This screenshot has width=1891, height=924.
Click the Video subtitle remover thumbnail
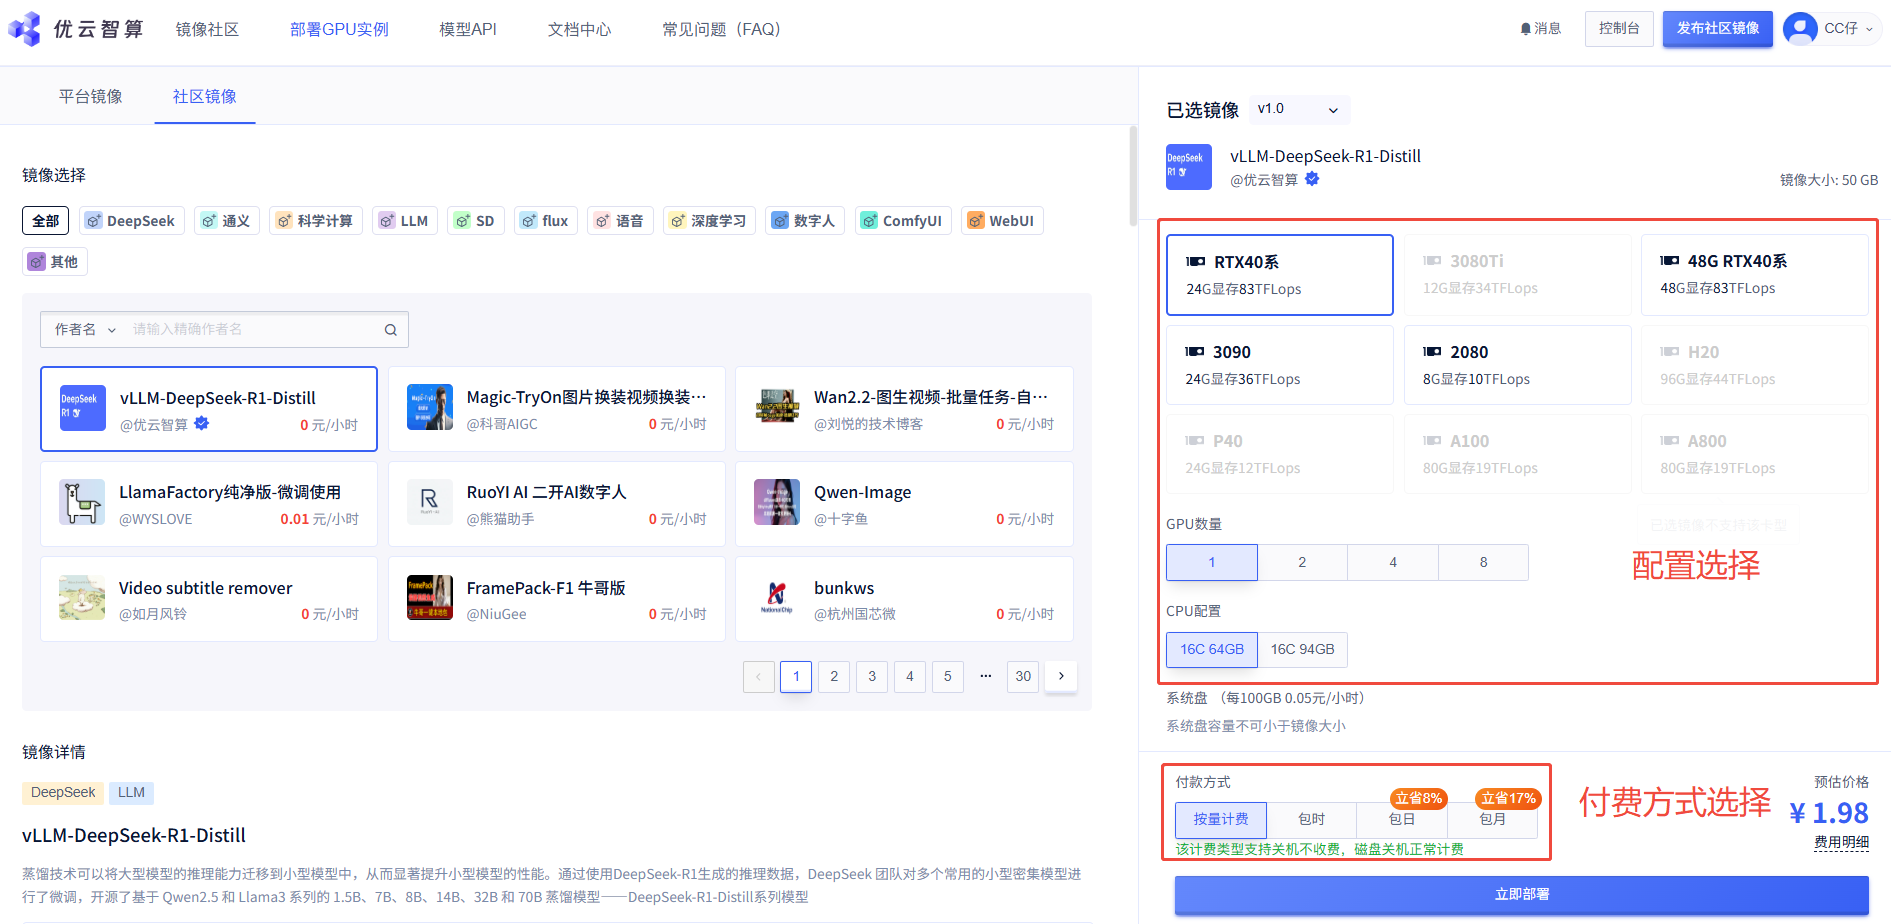coord(82,598)
